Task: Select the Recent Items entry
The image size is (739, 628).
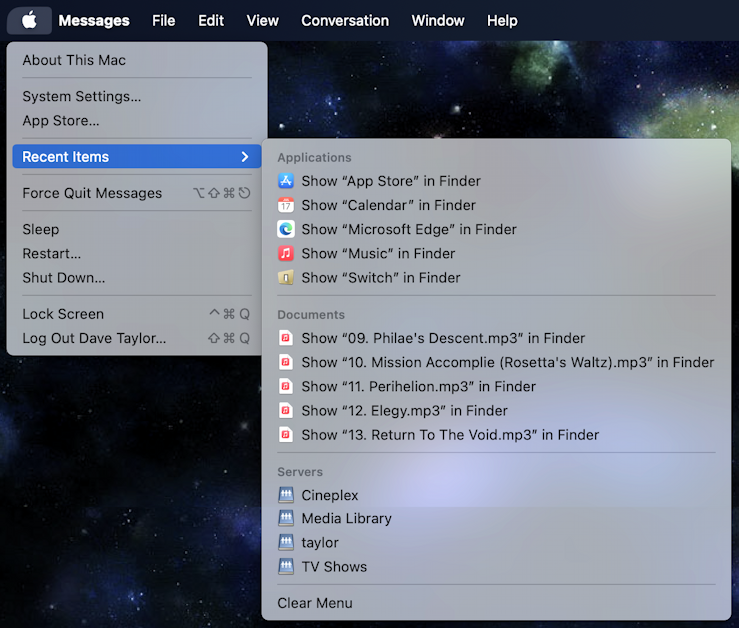Action: click(137, 157)
